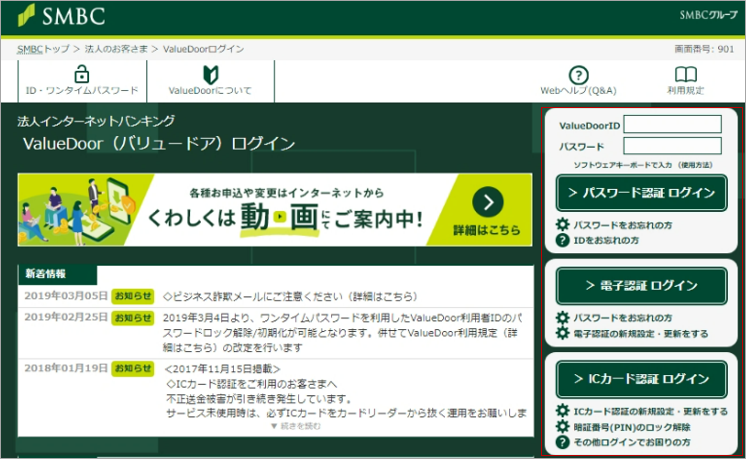This screenshot has width=748, height=459.
Task: Click the play icon in 動画 banner text
Action: pos(280,217)
